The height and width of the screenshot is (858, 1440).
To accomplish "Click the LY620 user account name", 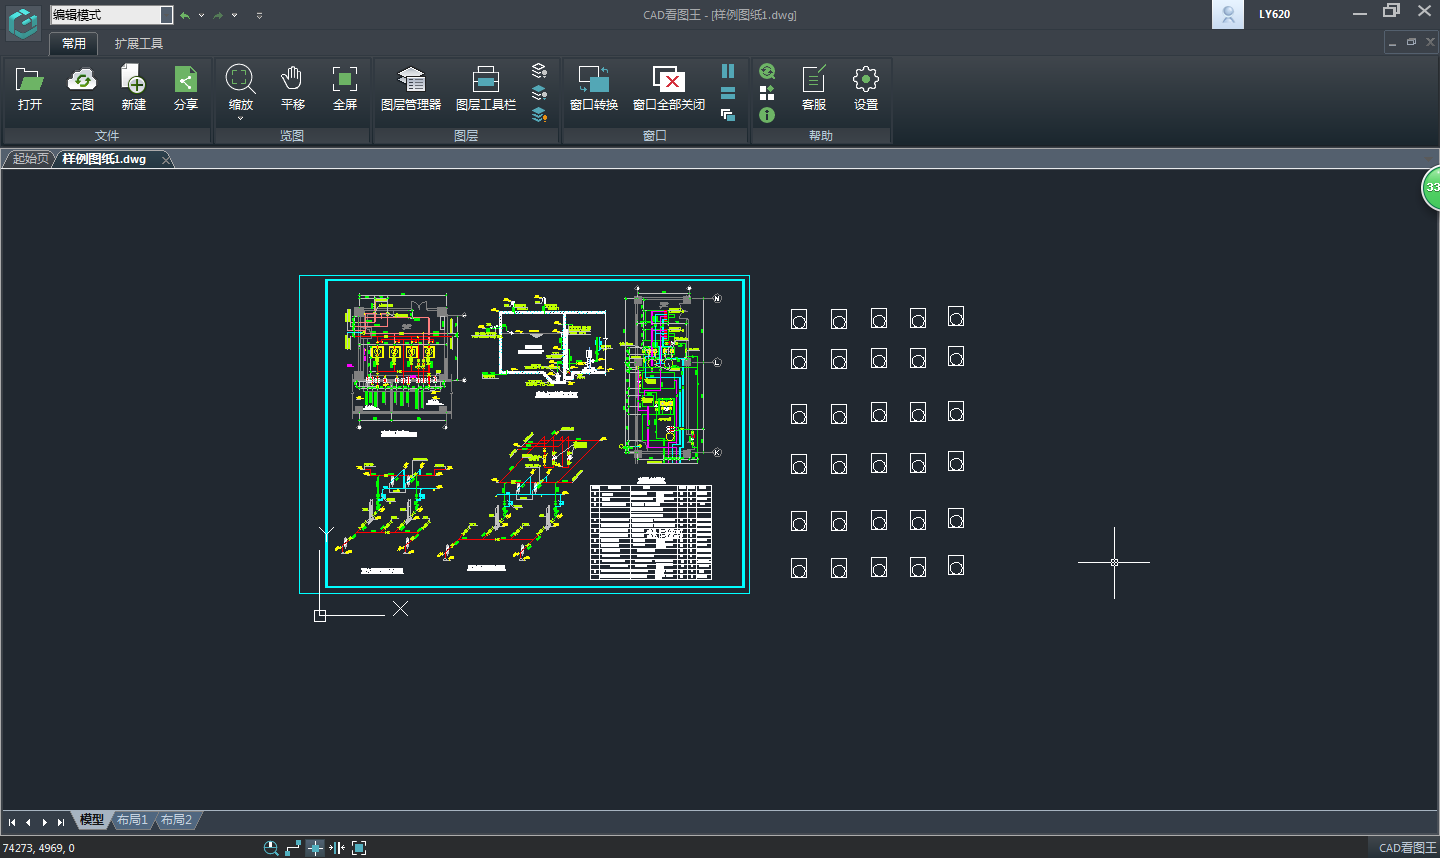I will (x=1274, y=14).
